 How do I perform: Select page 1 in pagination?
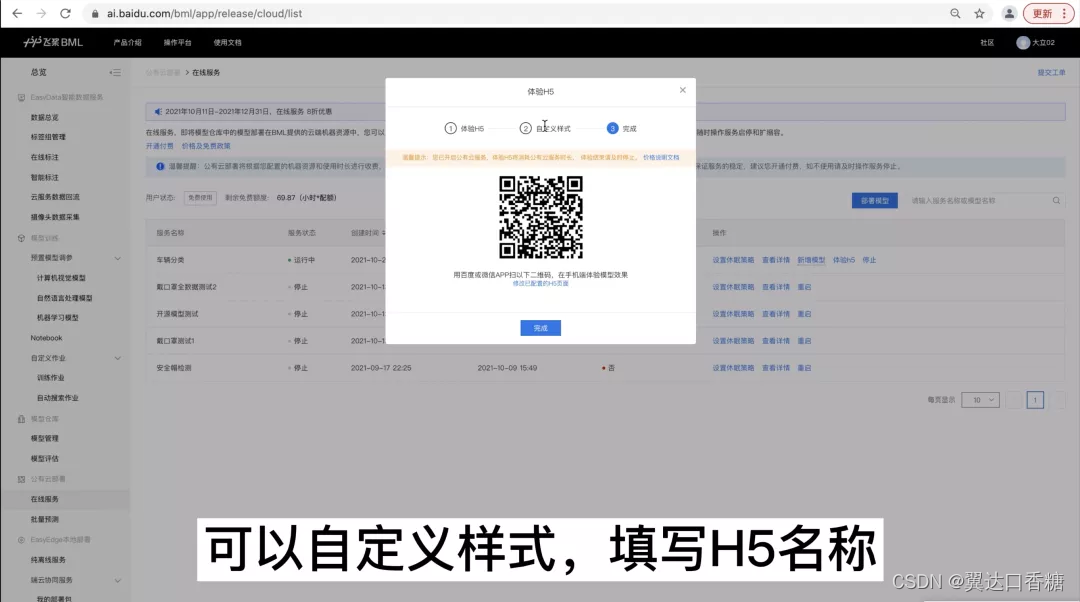[x=1035, y=398]
